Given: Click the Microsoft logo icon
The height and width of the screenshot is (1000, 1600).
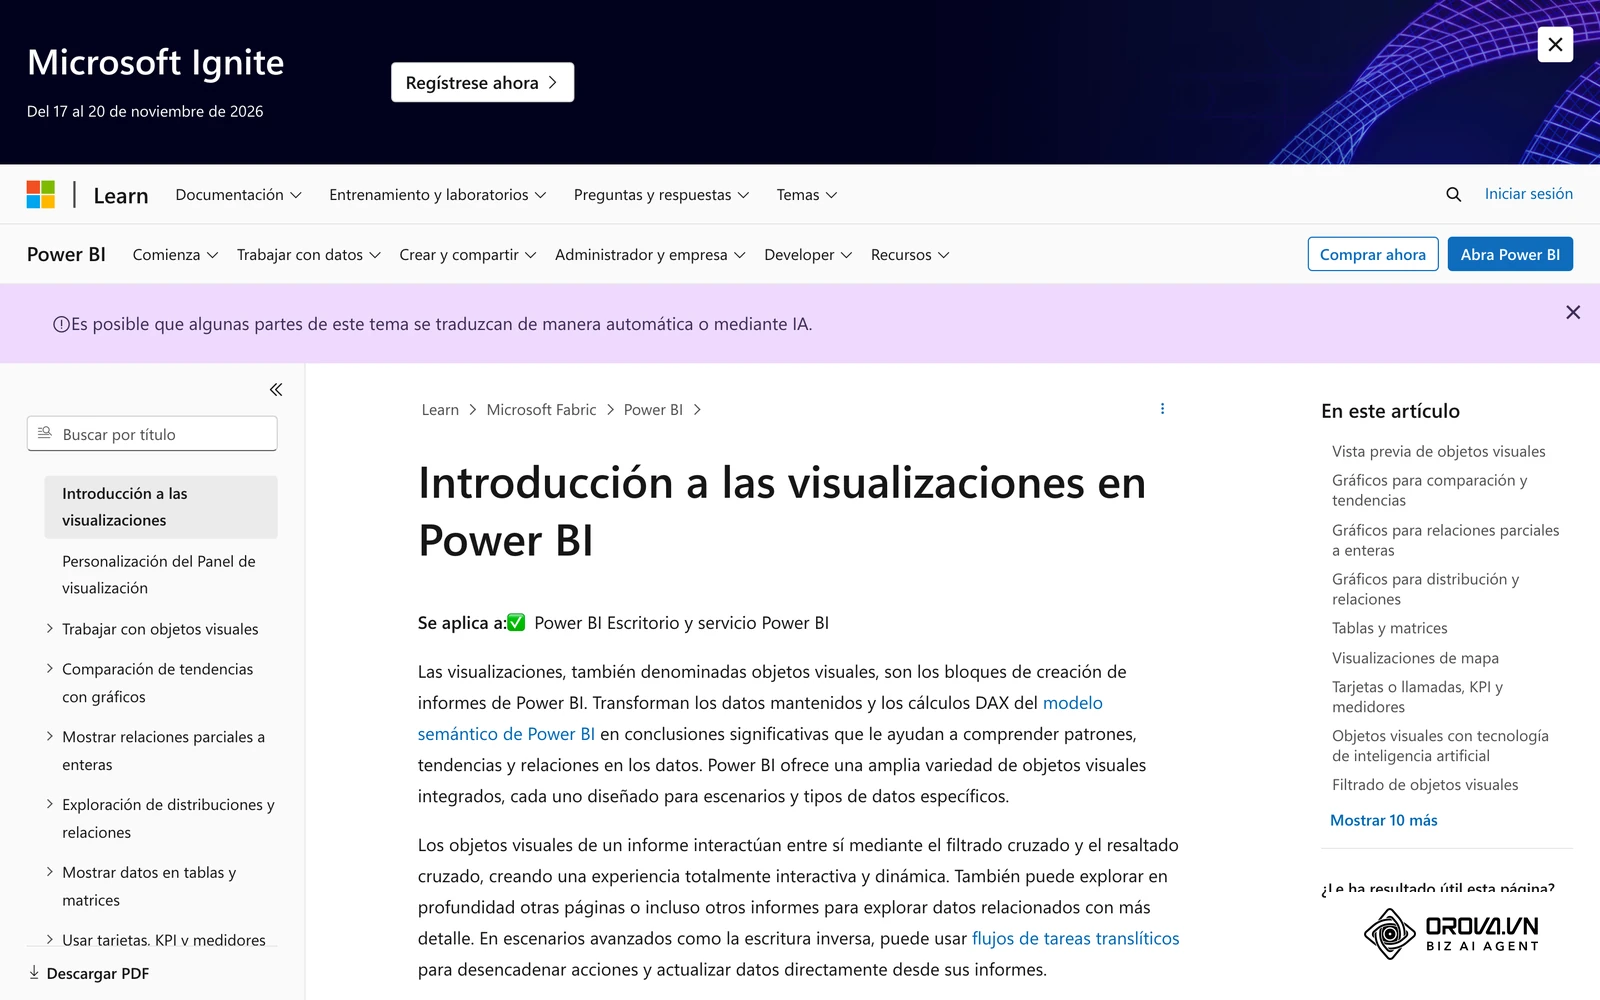Looking at the screenshot, I should pos(41,194).
